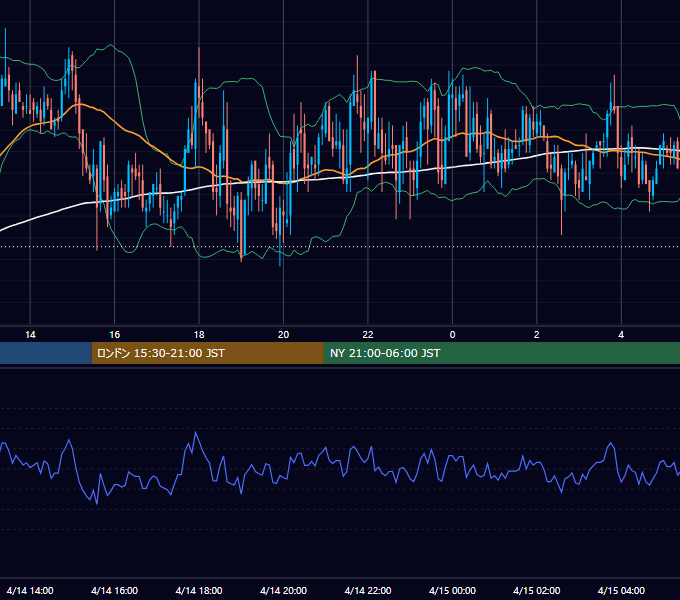Click the 4/14 22:00 time label

(368, 590)
